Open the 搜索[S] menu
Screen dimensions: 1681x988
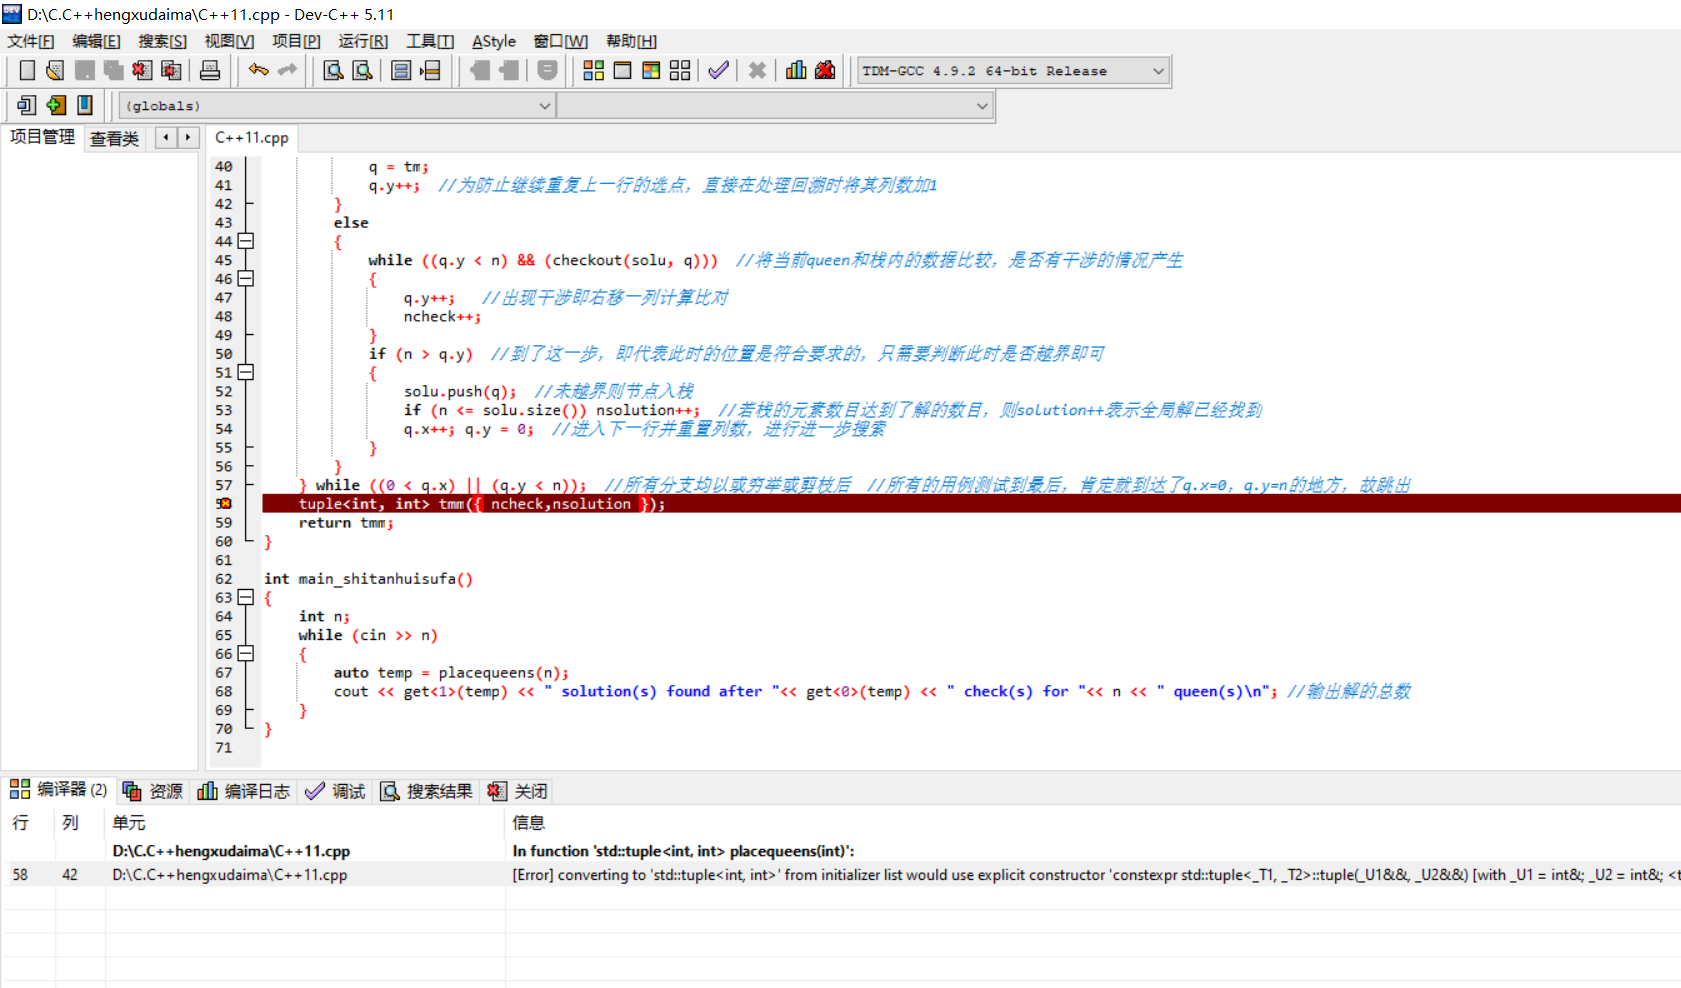pos(162,41)
